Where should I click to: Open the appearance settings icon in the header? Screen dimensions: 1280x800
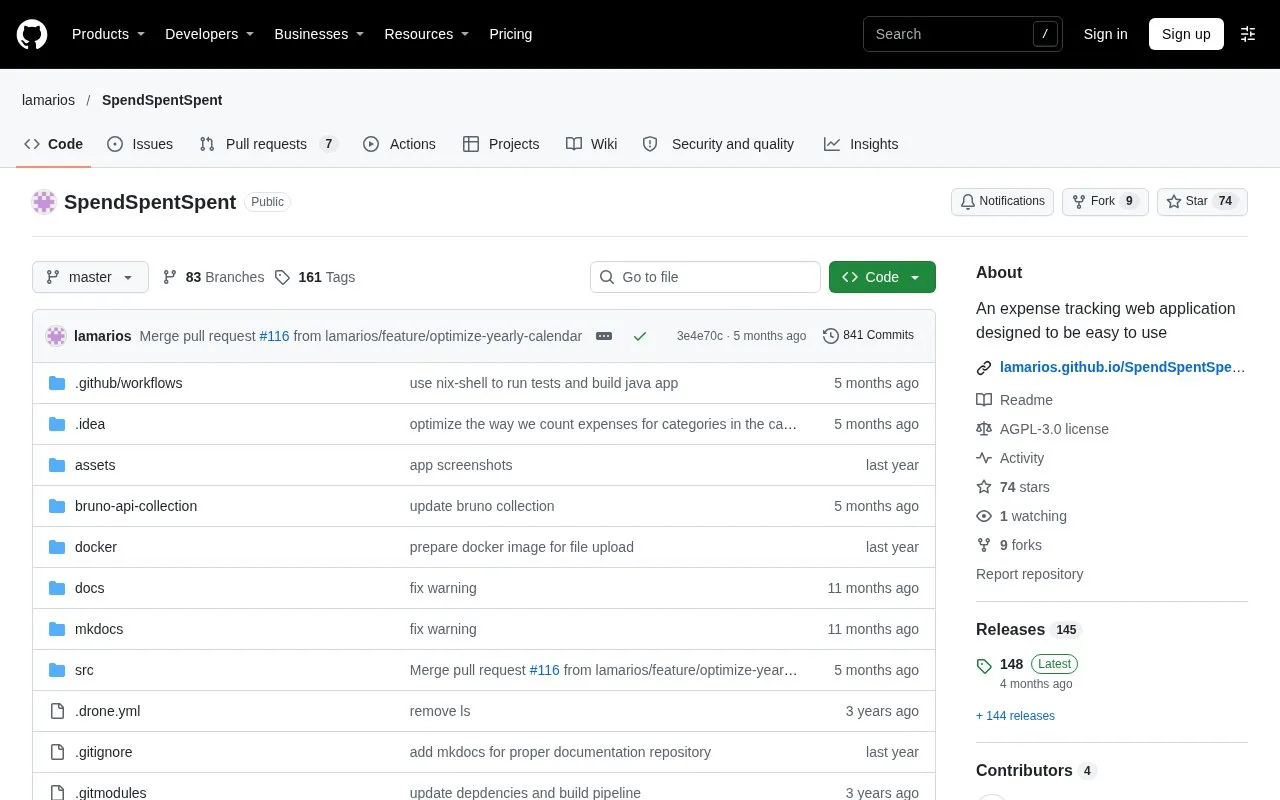pos(1248,34)
